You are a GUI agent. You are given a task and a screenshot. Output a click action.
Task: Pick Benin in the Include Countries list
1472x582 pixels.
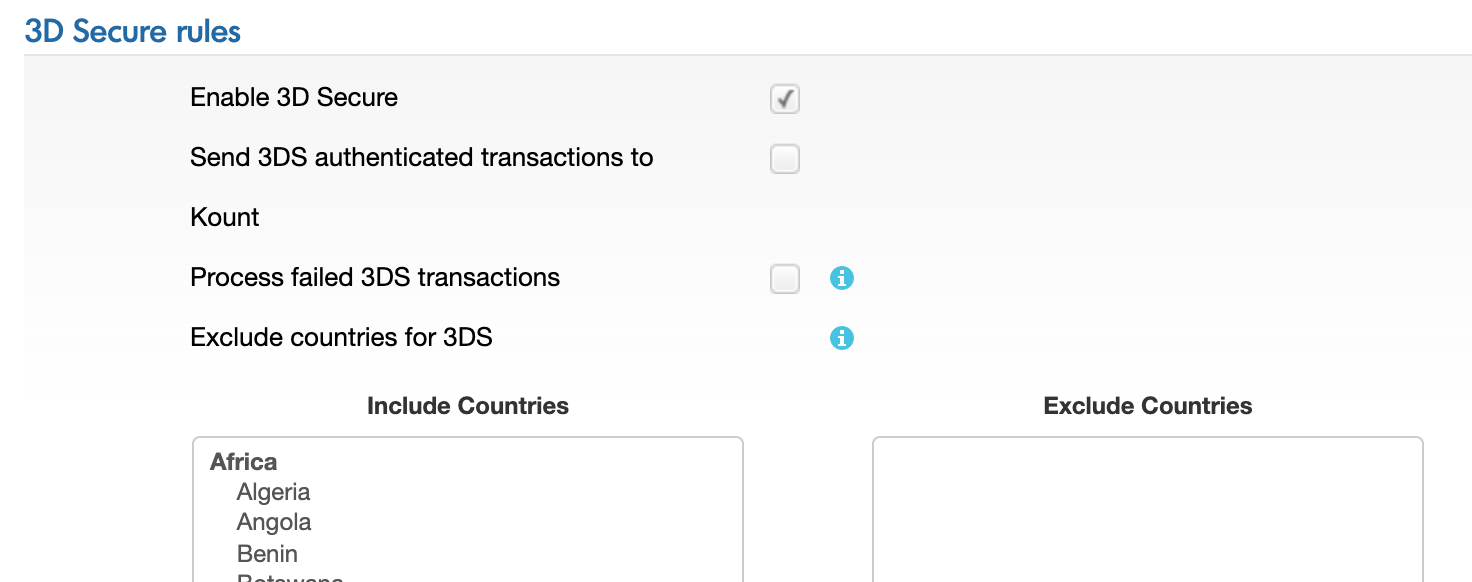267,553
